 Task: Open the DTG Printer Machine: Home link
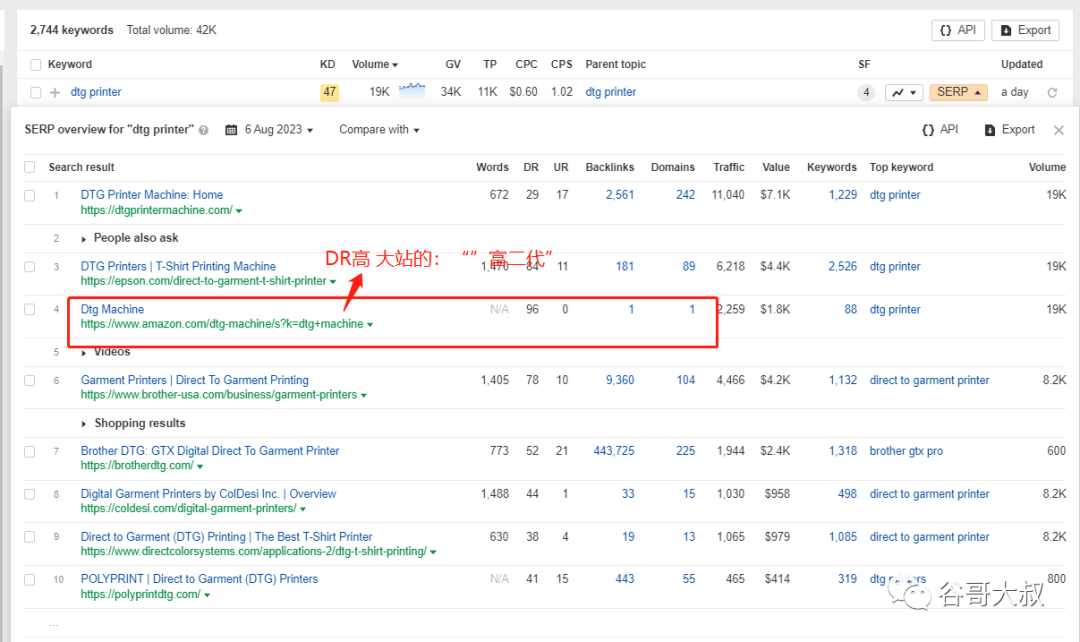152,195
